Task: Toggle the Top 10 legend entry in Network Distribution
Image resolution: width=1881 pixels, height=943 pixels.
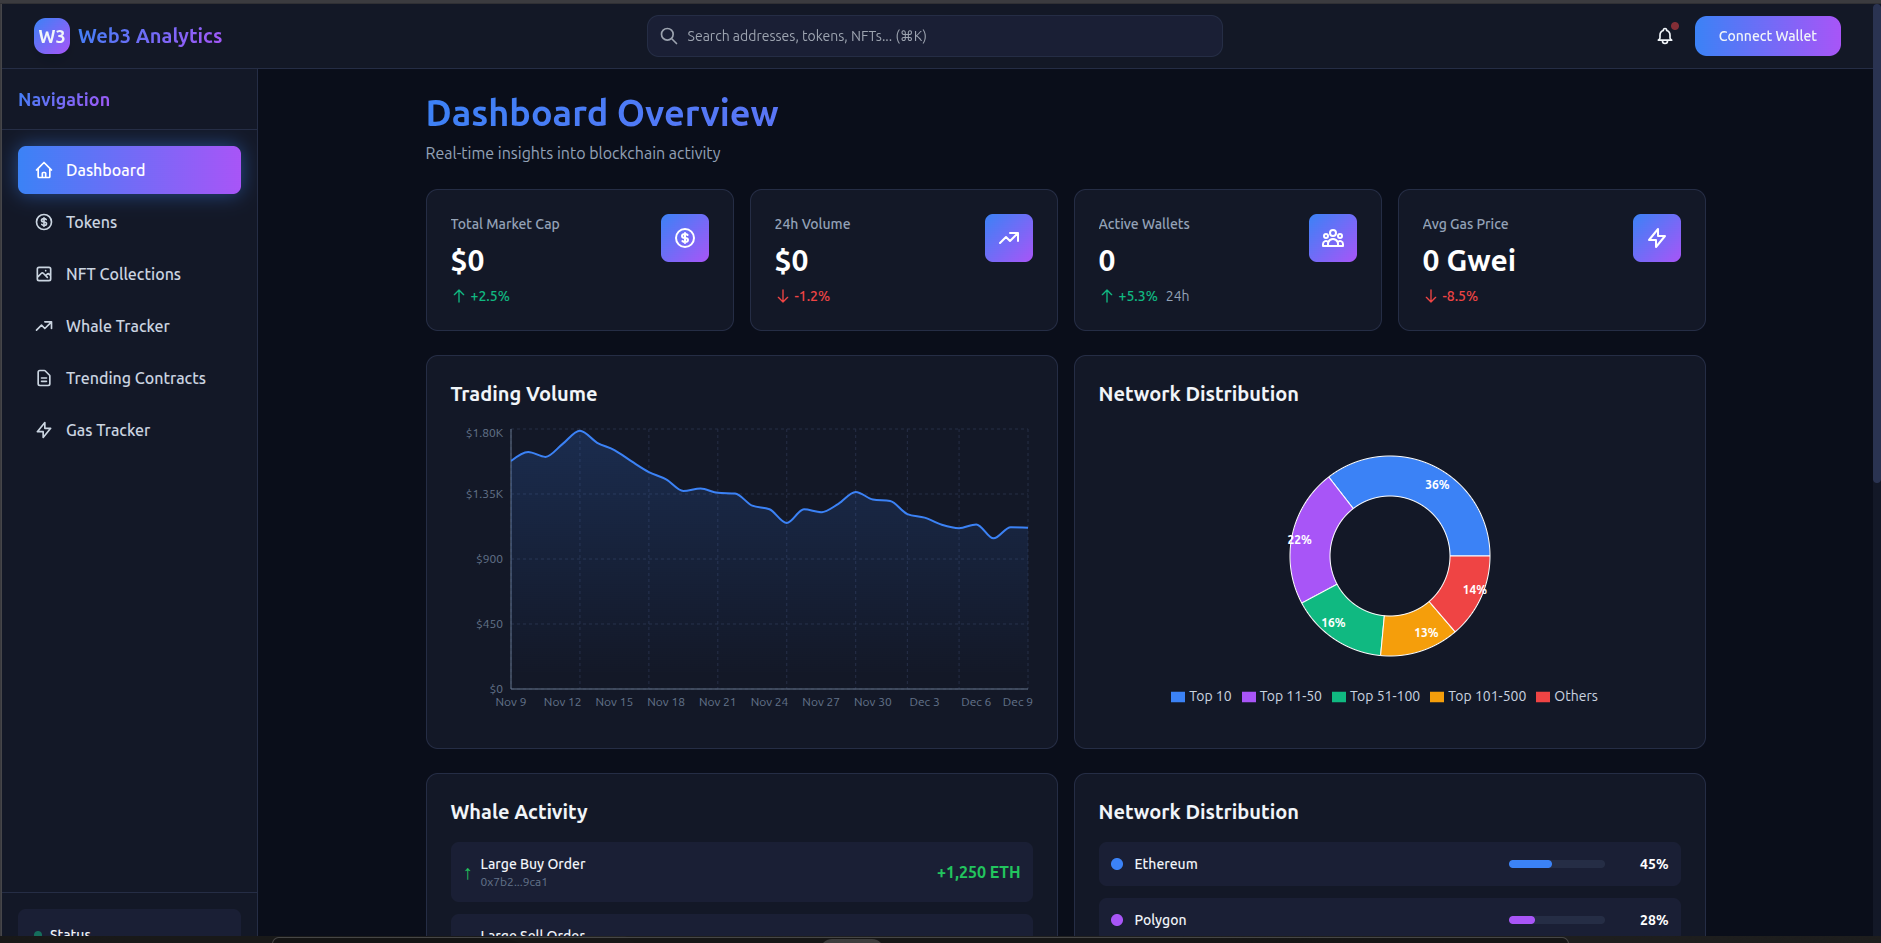Action: point(1202,696)
